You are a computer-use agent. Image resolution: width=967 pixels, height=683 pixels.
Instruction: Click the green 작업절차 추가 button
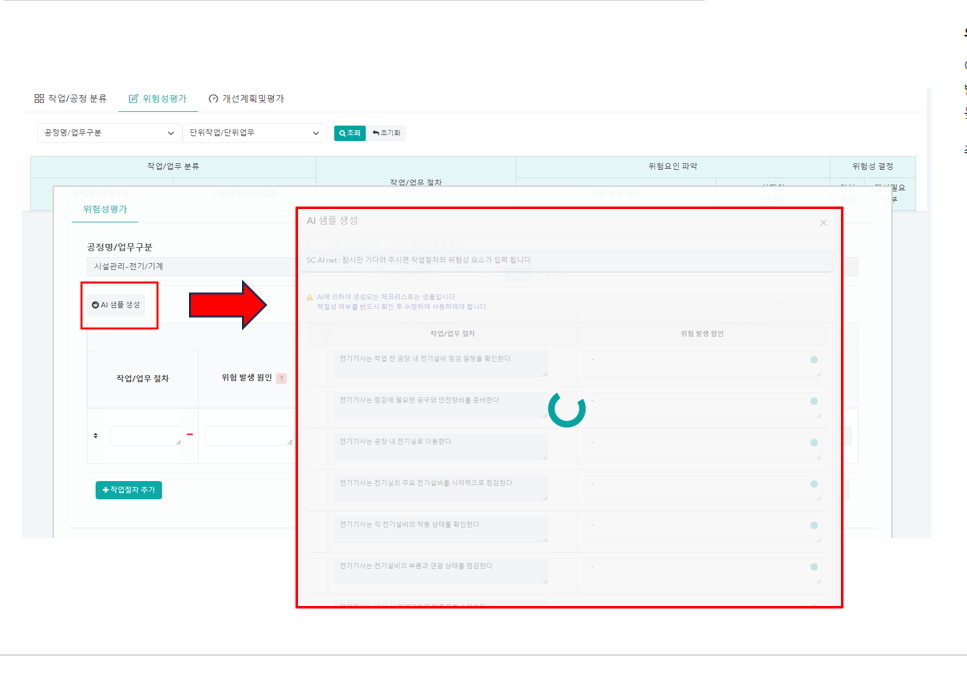tap(128, 490)
